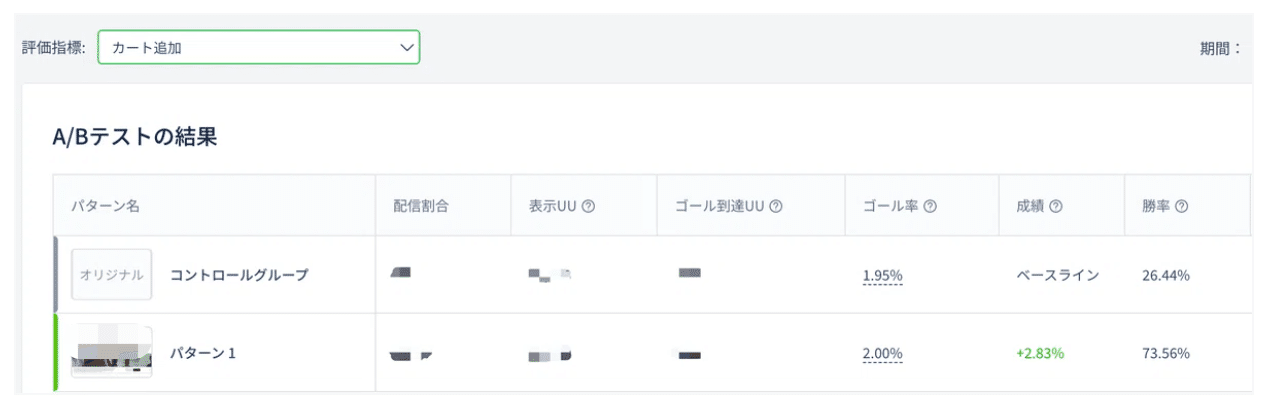
Task: Click the パターン名 column header
Action: pyautogui.click(x=105, y=206)
